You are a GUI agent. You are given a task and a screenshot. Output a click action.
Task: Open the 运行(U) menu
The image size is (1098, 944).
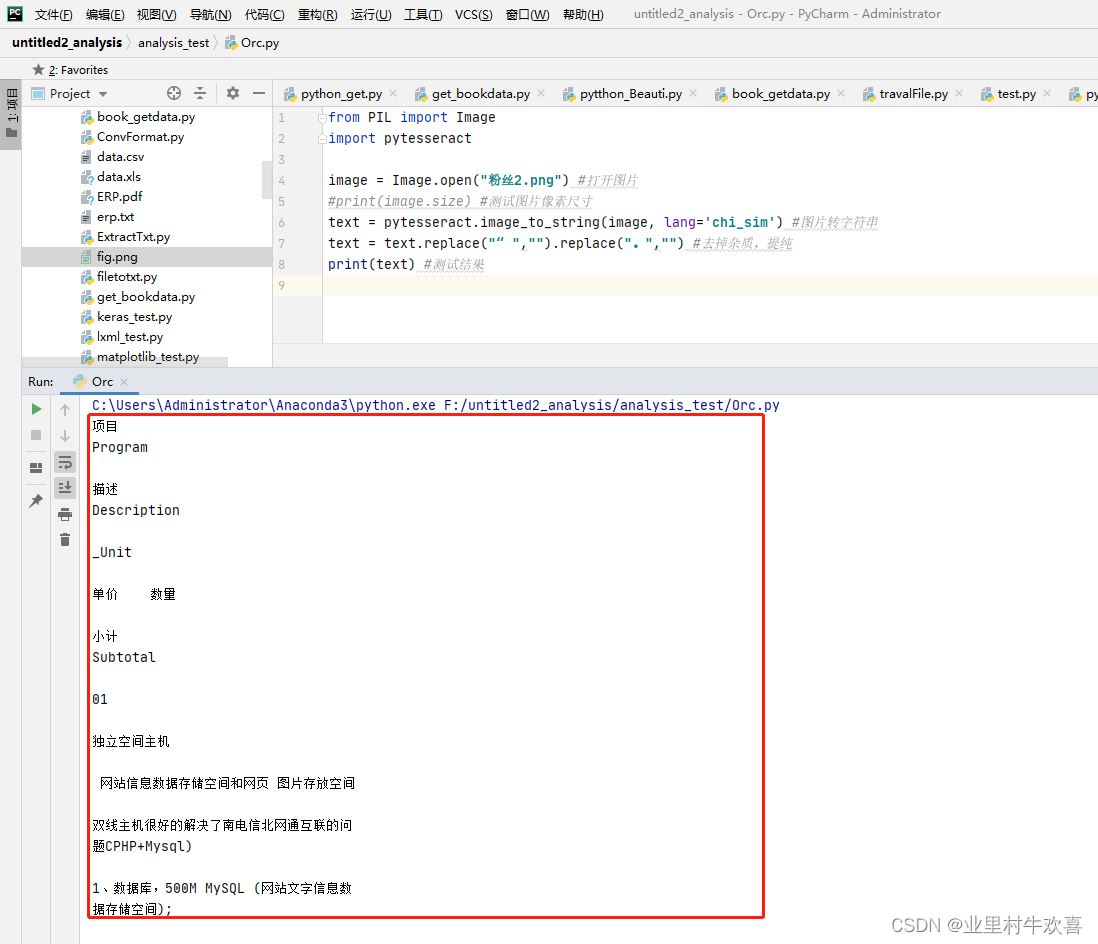371,15
